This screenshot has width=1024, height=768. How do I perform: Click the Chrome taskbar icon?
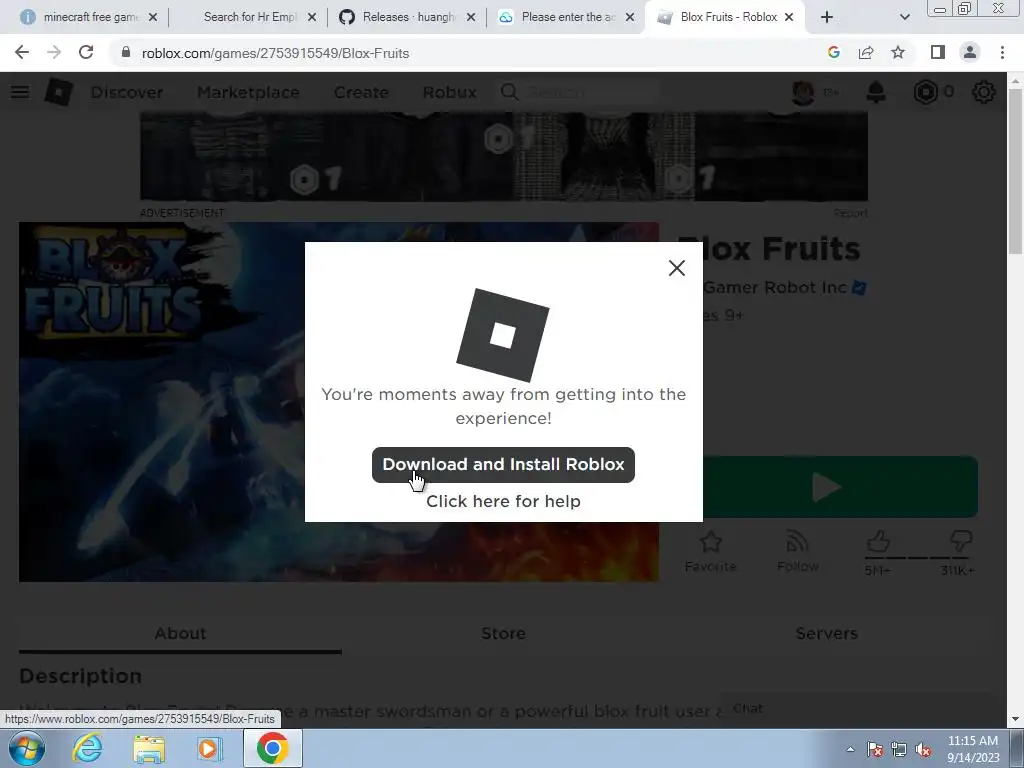point(272,748)
